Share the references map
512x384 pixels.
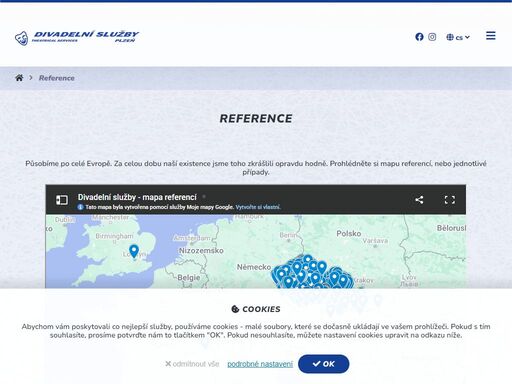tap(419, 200)
